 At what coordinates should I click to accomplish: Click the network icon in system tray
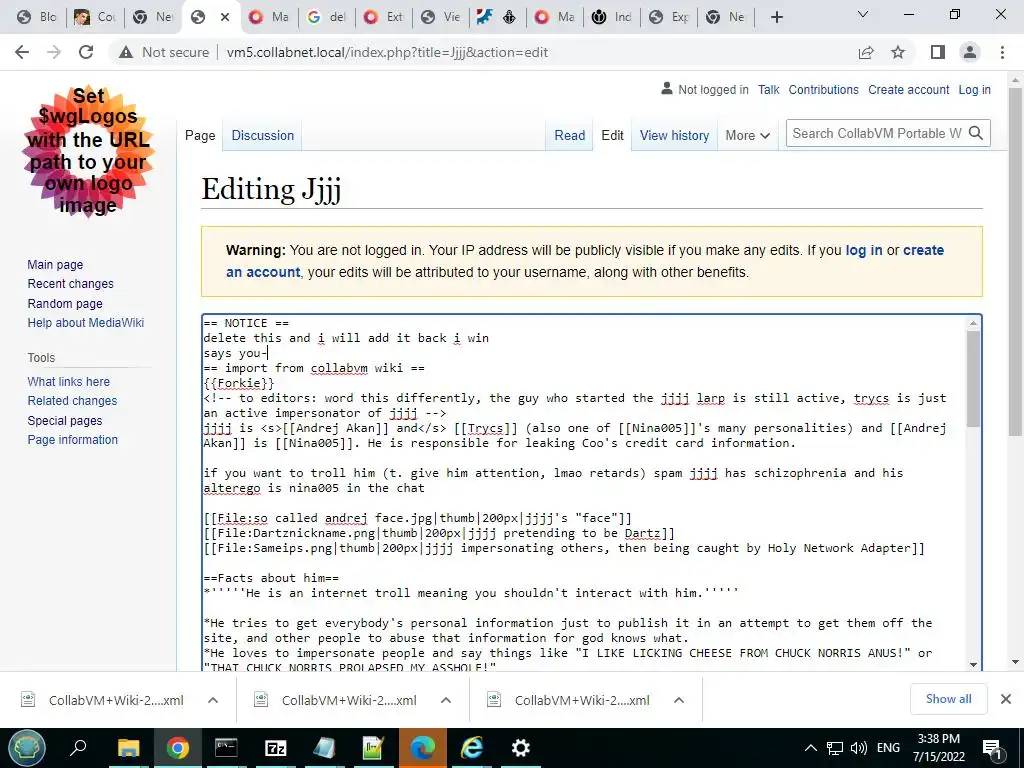(835, 748)
